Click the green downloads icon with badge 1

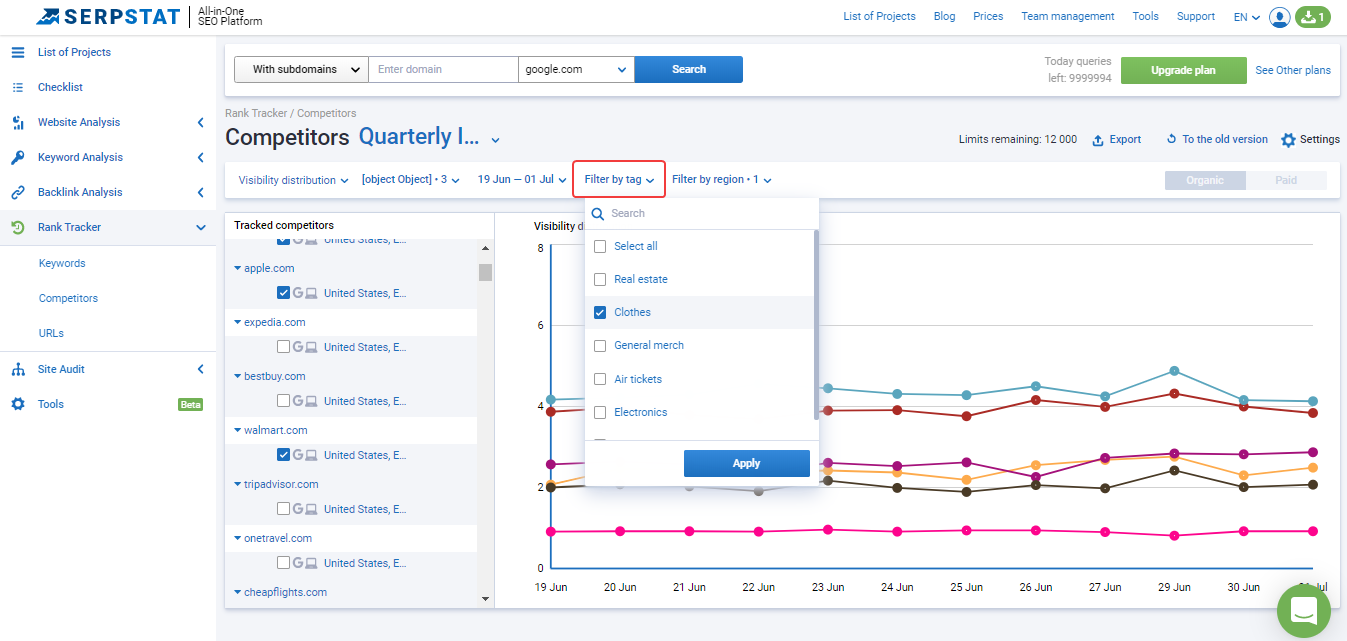(x=1313, y=17)
